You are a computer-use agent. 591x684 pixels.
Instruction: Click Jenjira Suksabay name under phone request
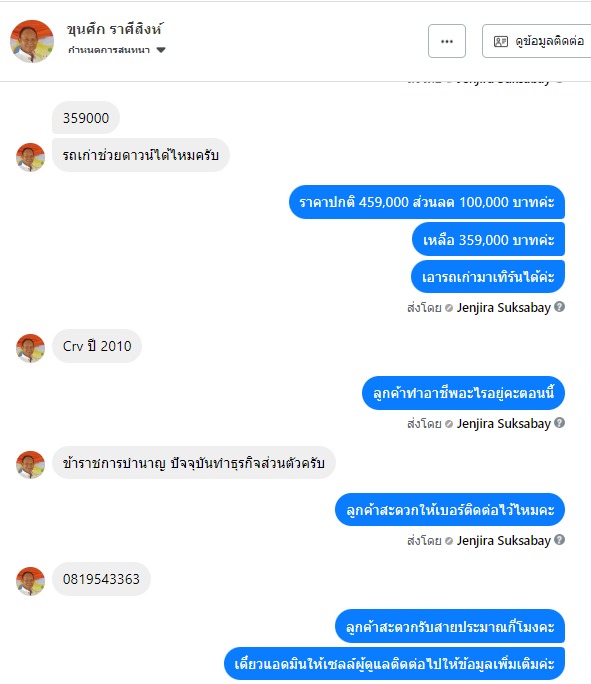(x=504, y=541)
